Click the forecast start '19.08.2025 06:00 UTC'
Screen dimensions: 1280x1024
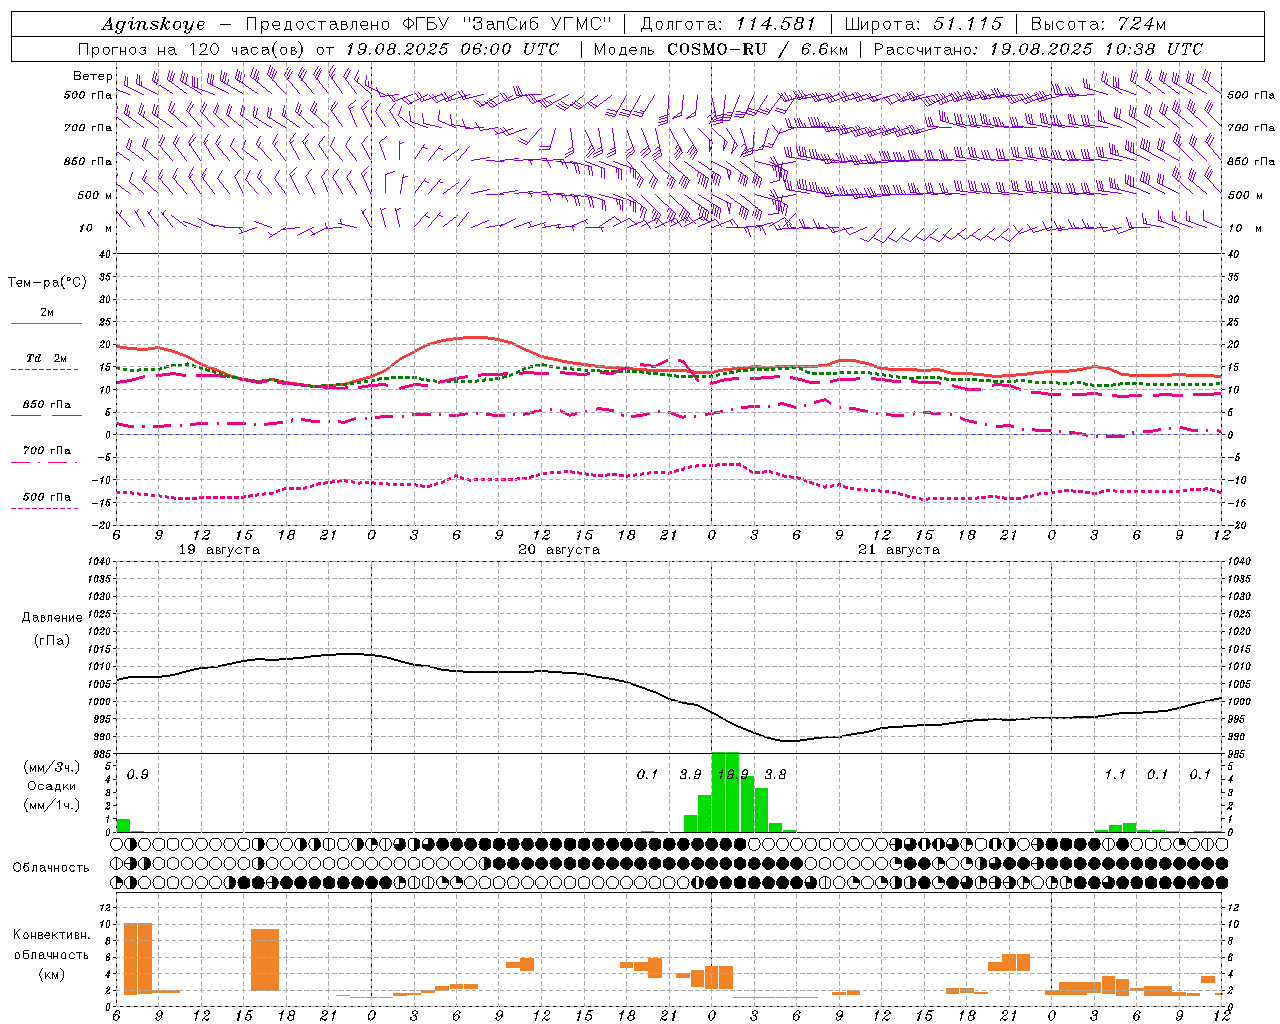pos(452,49)
